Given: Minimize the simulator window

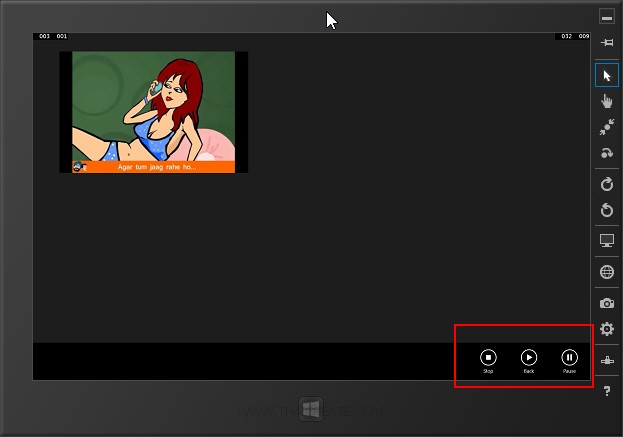Looking at the screenshot, I should tap(607, 17).
